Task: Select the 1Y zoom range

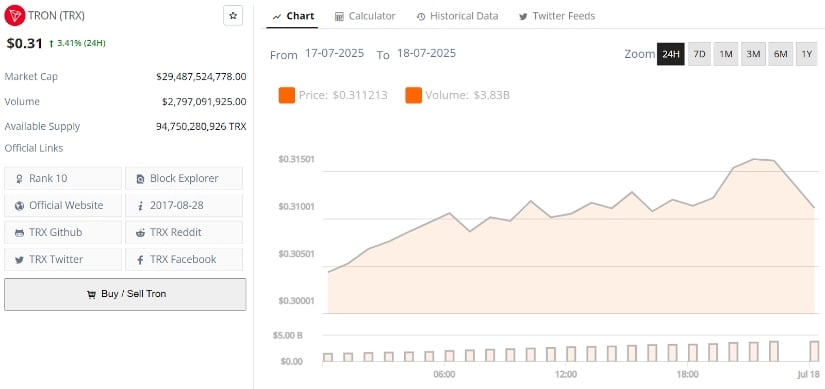Action: coord(807,54)
